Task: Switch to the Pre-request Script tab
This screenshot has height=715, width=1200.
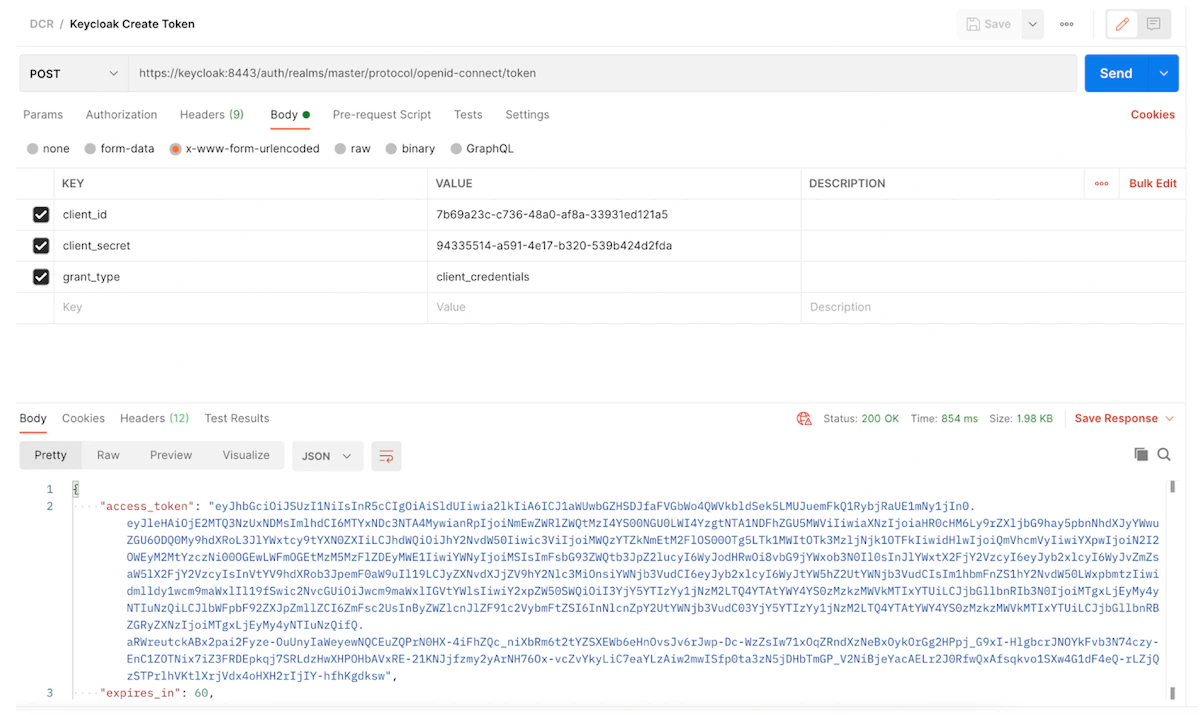Action: 382,115
